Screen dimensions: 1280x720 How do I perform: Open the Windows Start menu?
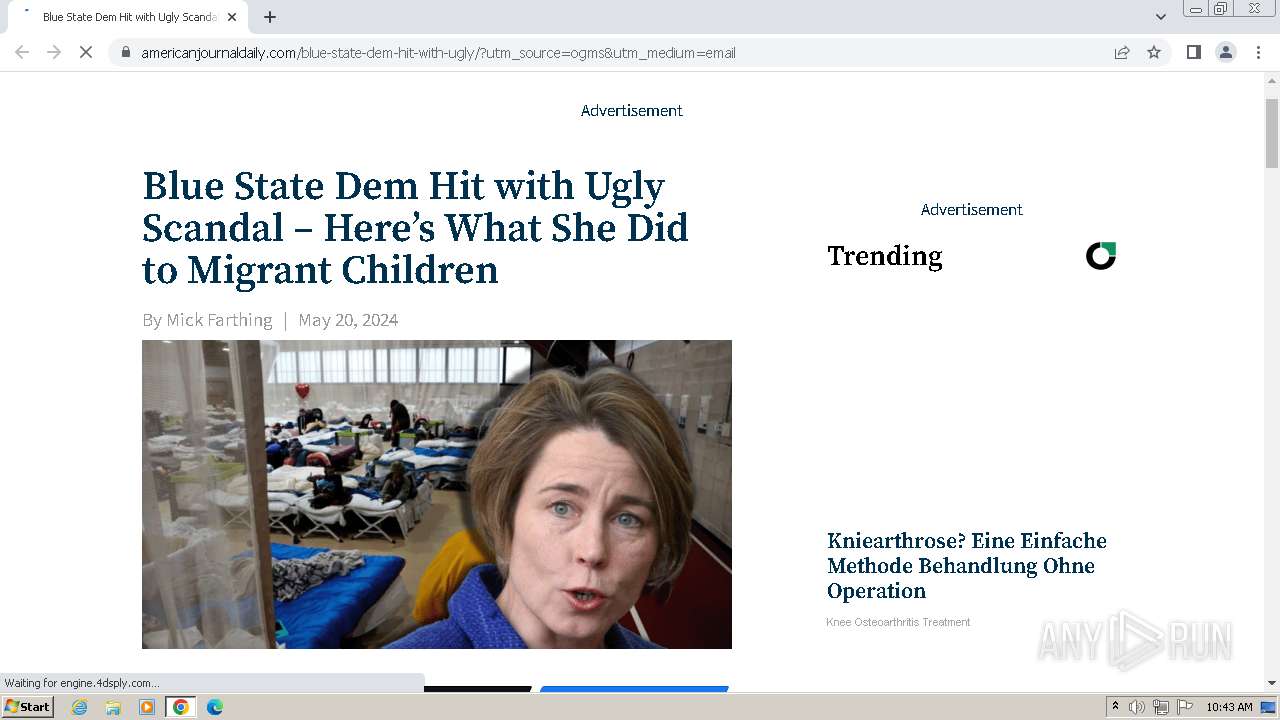[28, 706]
